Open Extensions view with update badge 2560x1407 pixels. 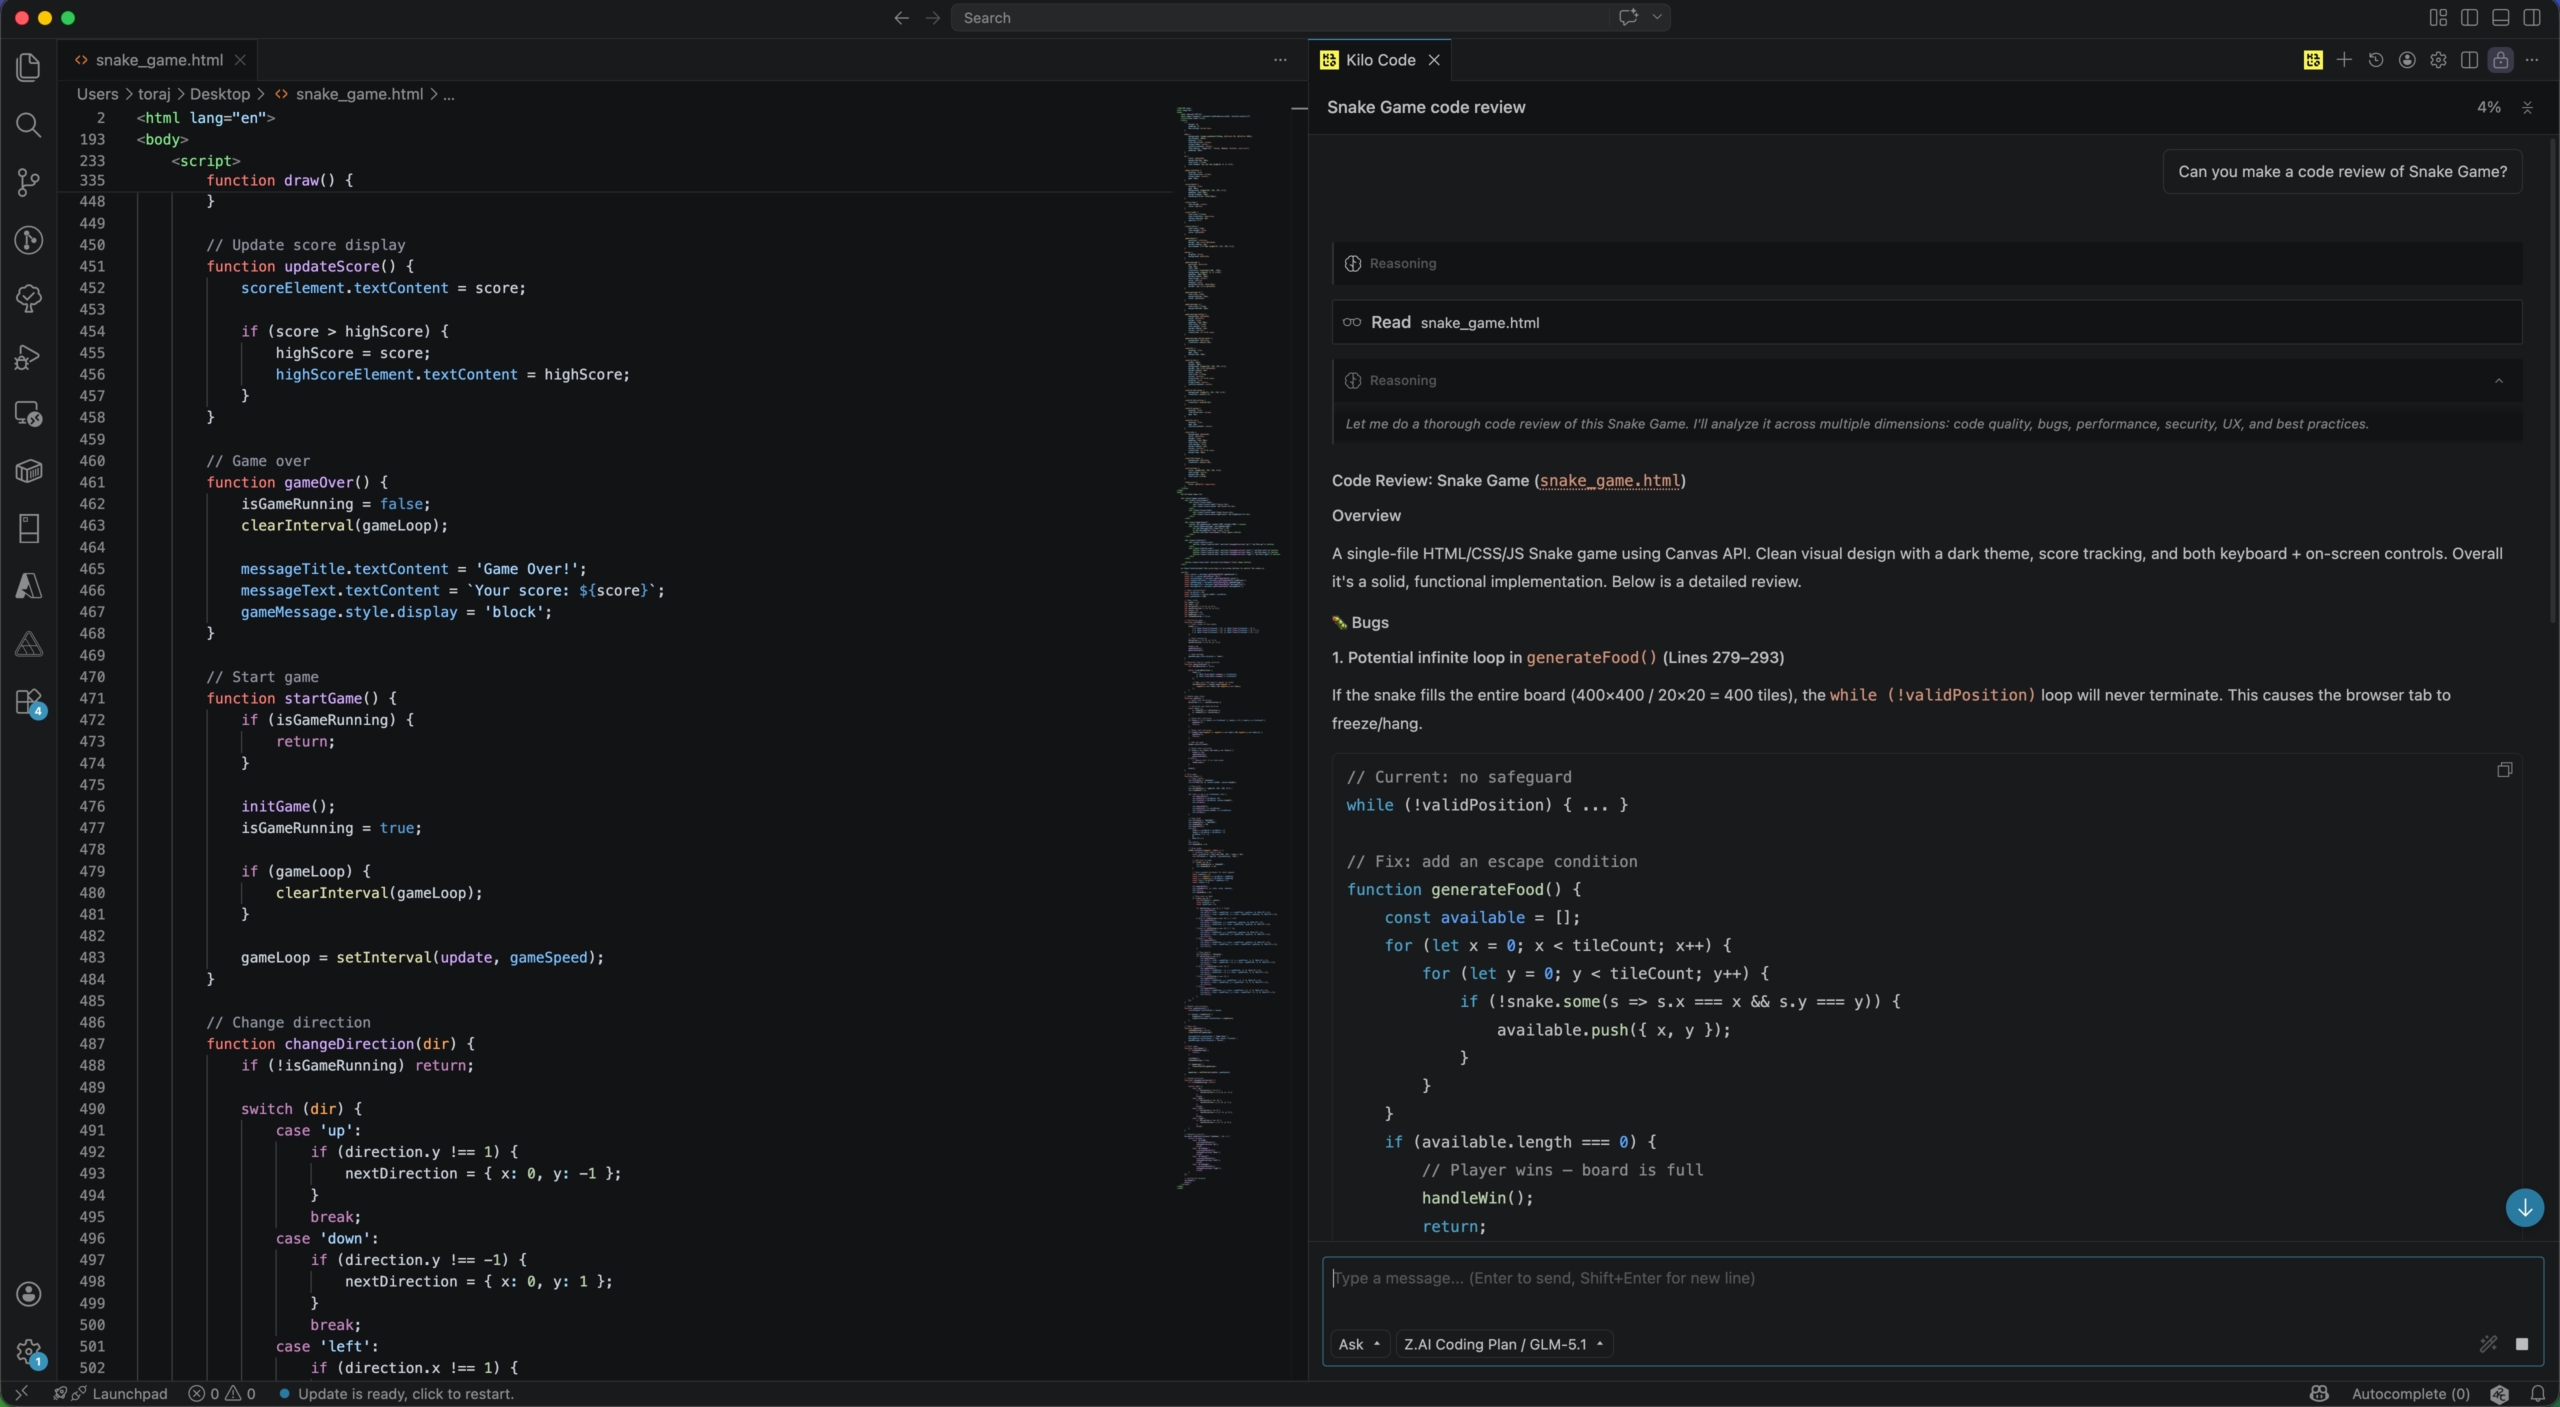28,702
